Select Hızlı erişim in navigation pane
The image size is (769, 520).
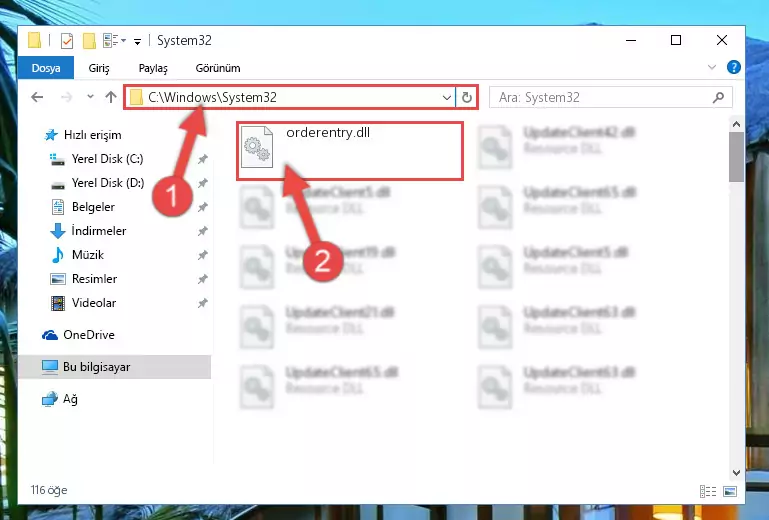click(93, 135)
